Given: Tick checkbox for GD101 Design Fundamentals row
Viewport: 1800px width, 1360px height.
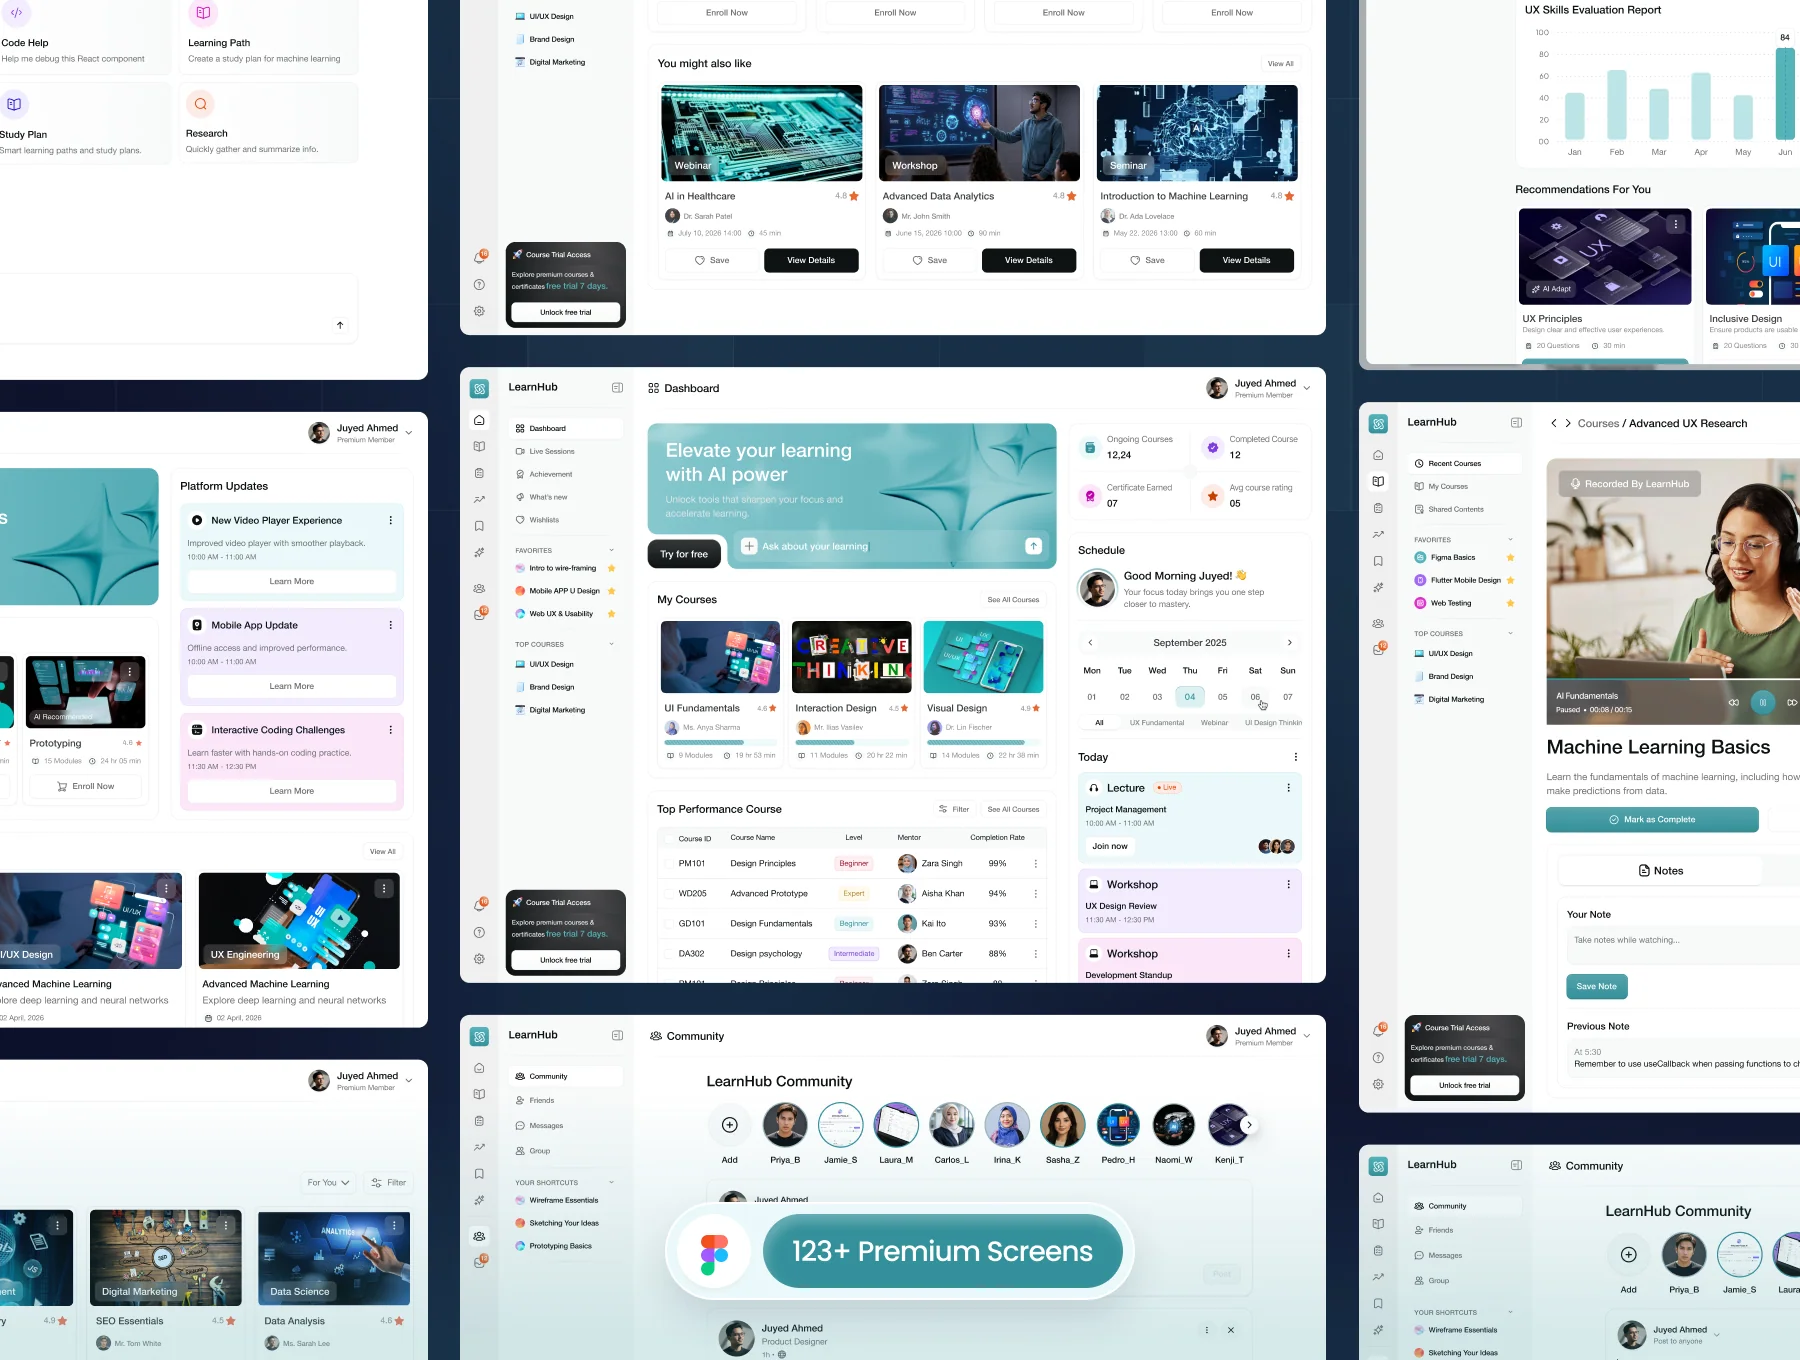Looking at the screenshot, I should [669, 924].
